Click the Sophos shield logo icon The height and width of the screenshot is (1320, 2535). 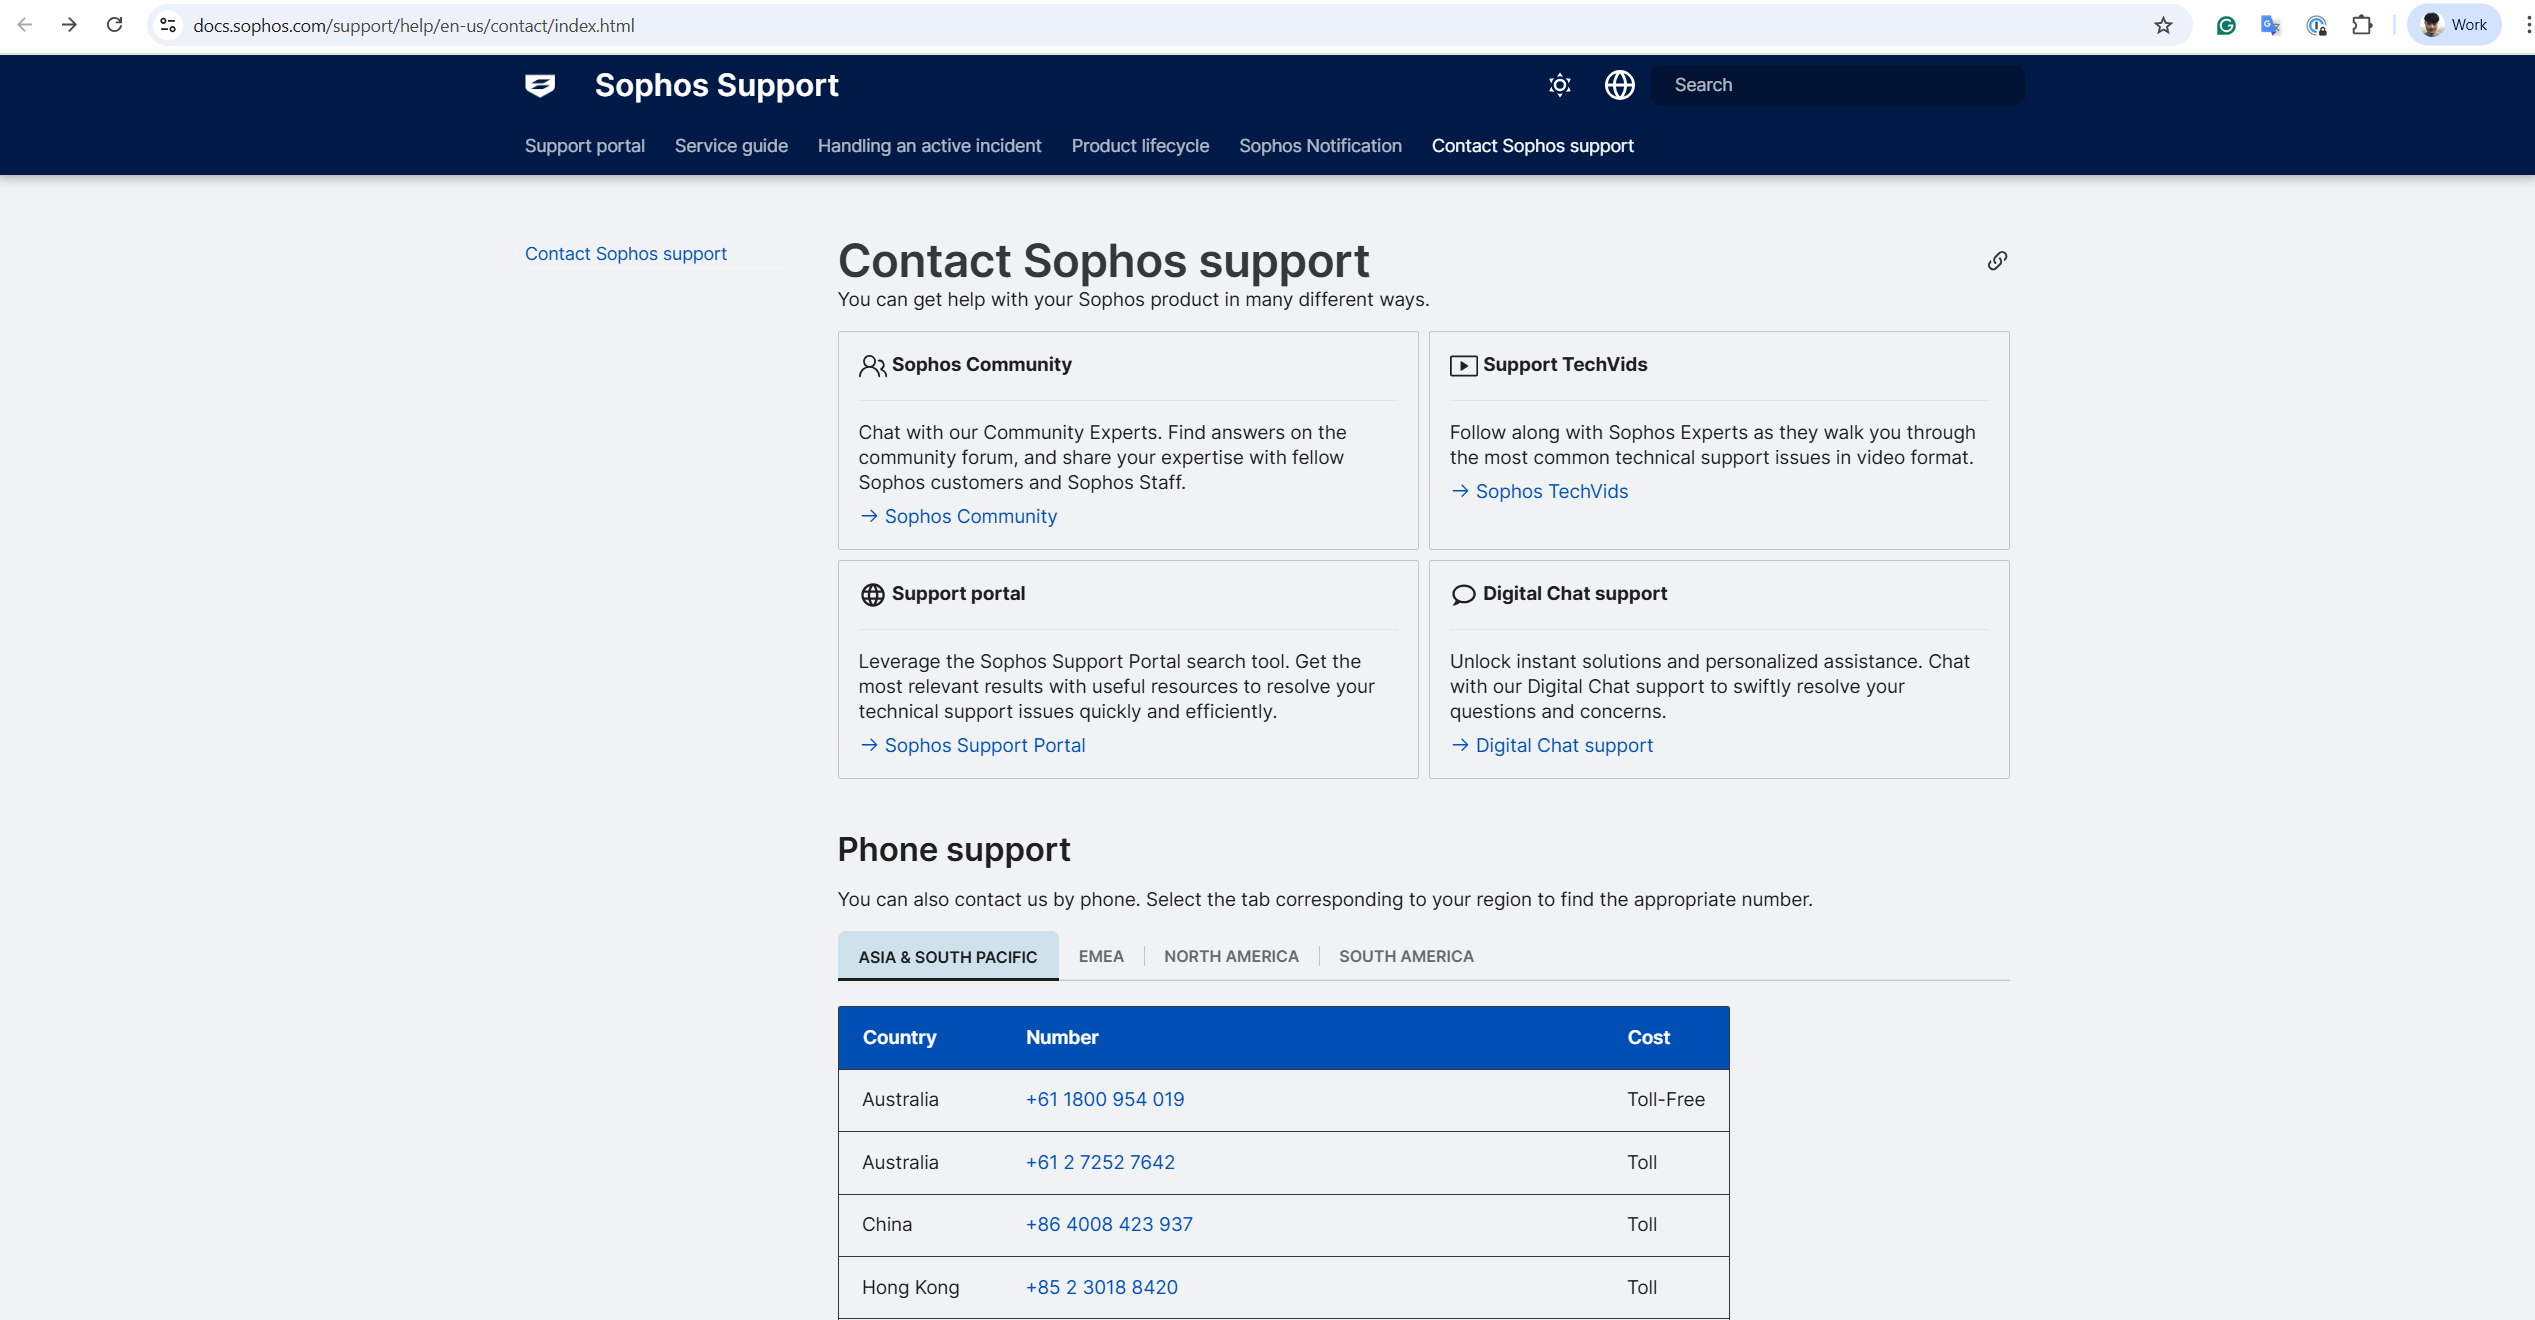pos(540,85)
